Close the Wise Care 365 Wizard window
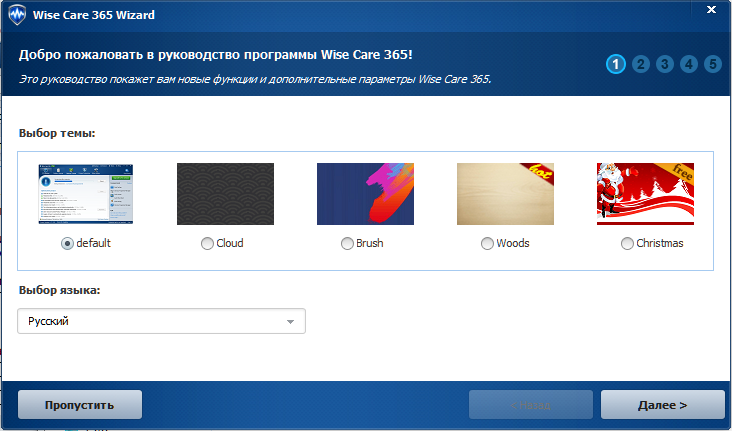 tap(711, 10)
